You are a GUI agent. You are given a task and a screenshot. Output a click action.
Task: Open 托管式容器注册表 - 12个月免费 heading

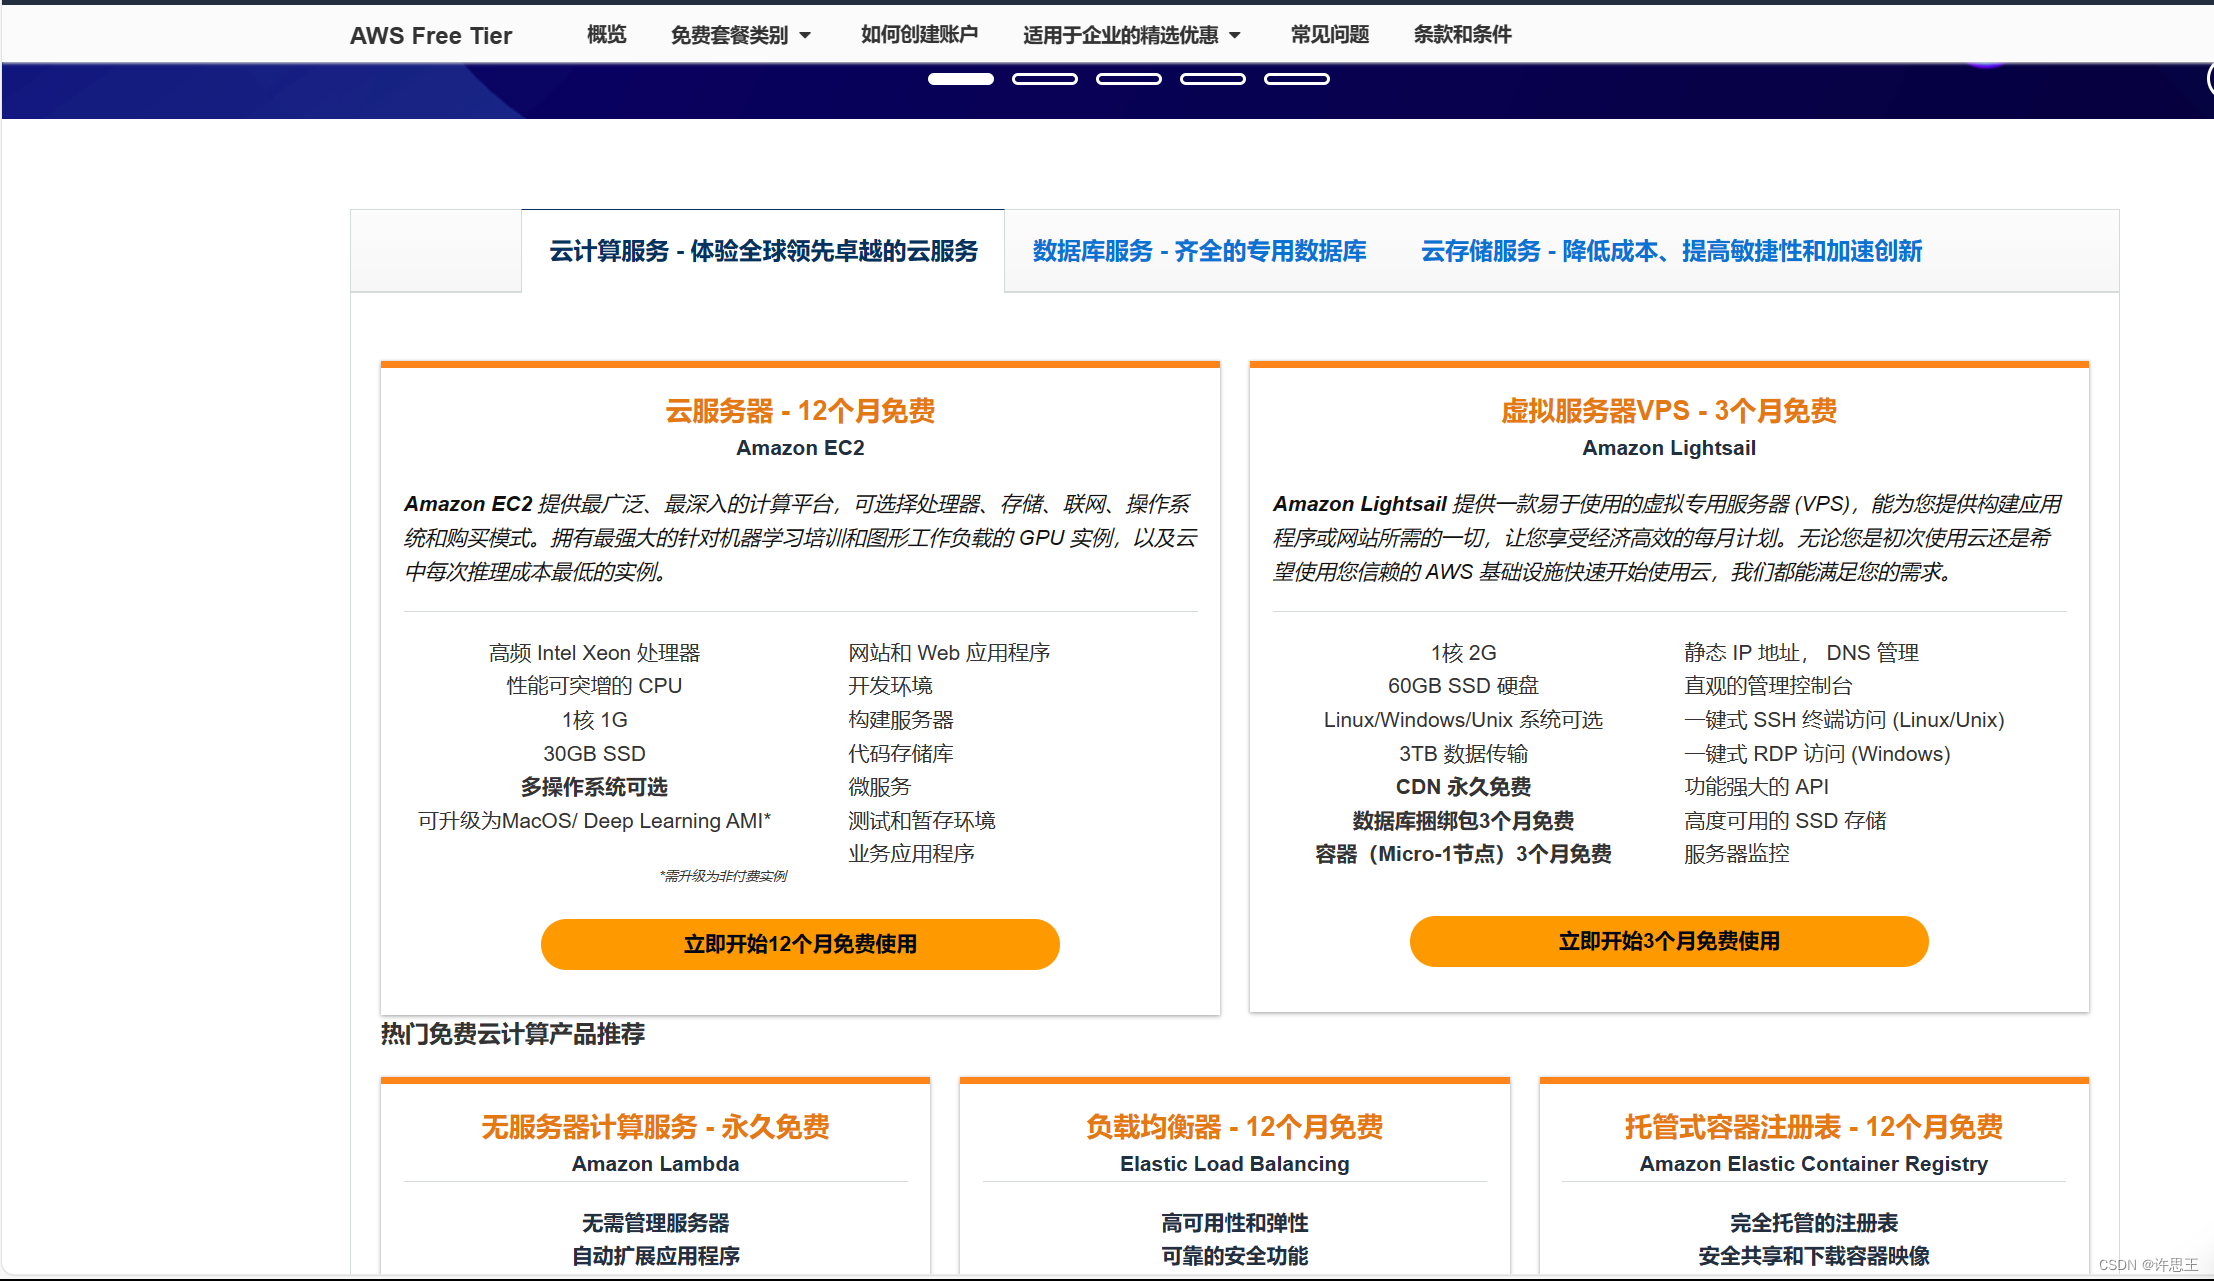pyautogui.click(x=1813, y=1127)
